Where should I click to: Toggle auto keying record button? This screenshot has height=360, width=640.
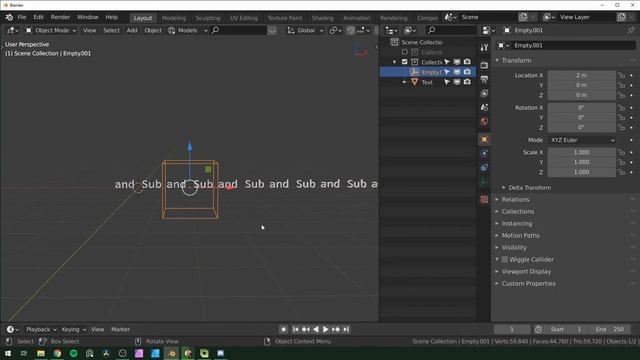pyautogui.click(x=284, y=329)
